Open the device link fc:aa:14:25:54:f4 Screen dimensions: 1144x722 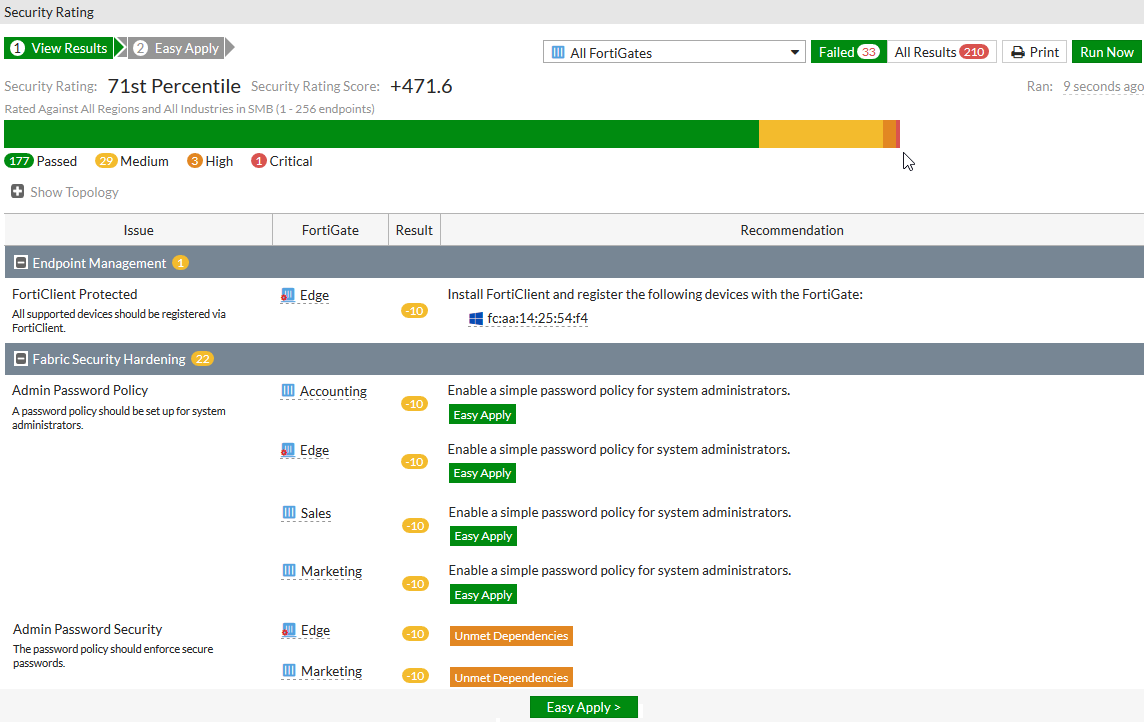tap(538, 319)
